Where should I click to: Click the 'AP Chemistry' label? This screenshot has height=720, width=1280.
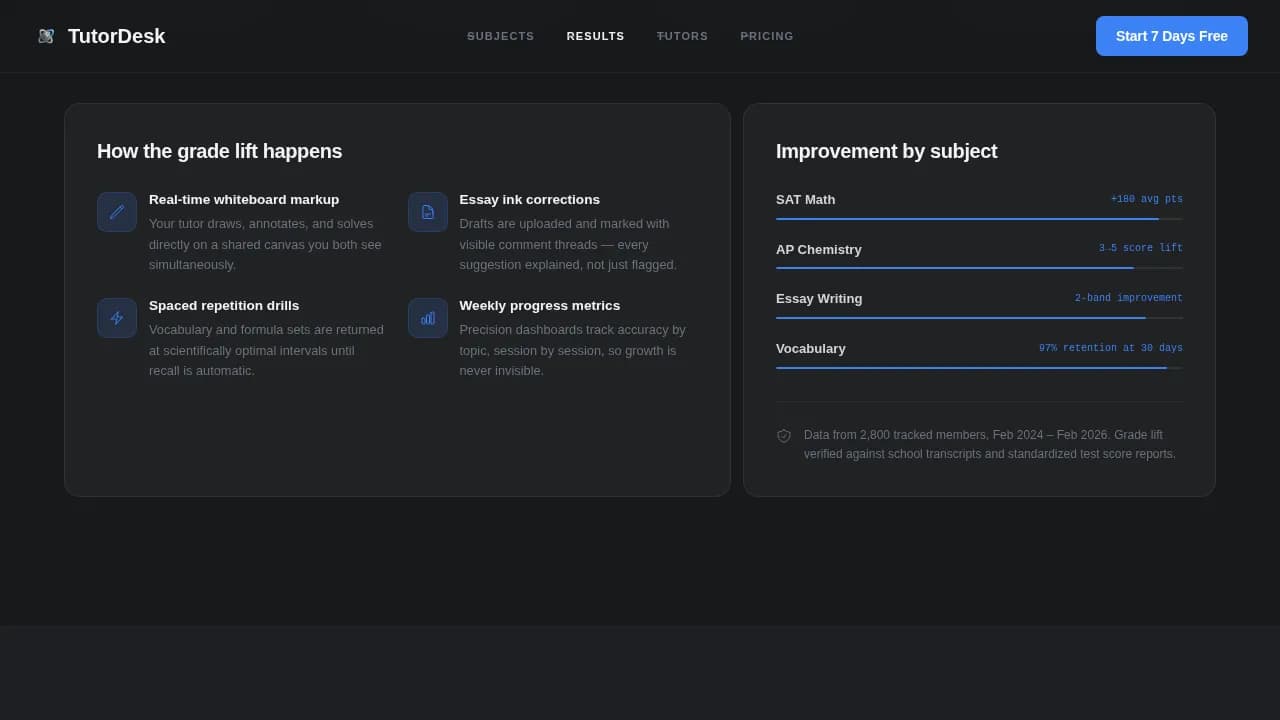point(819,250)
